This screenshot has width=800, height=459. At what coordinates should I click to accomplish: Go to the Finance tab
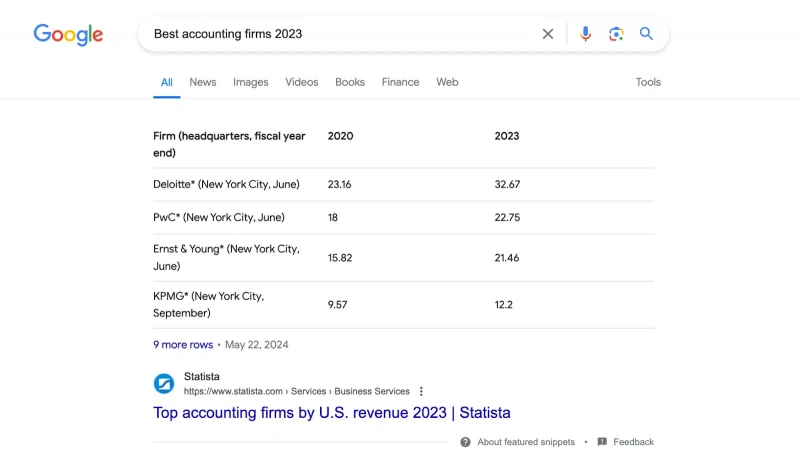(x=401, y=82)
